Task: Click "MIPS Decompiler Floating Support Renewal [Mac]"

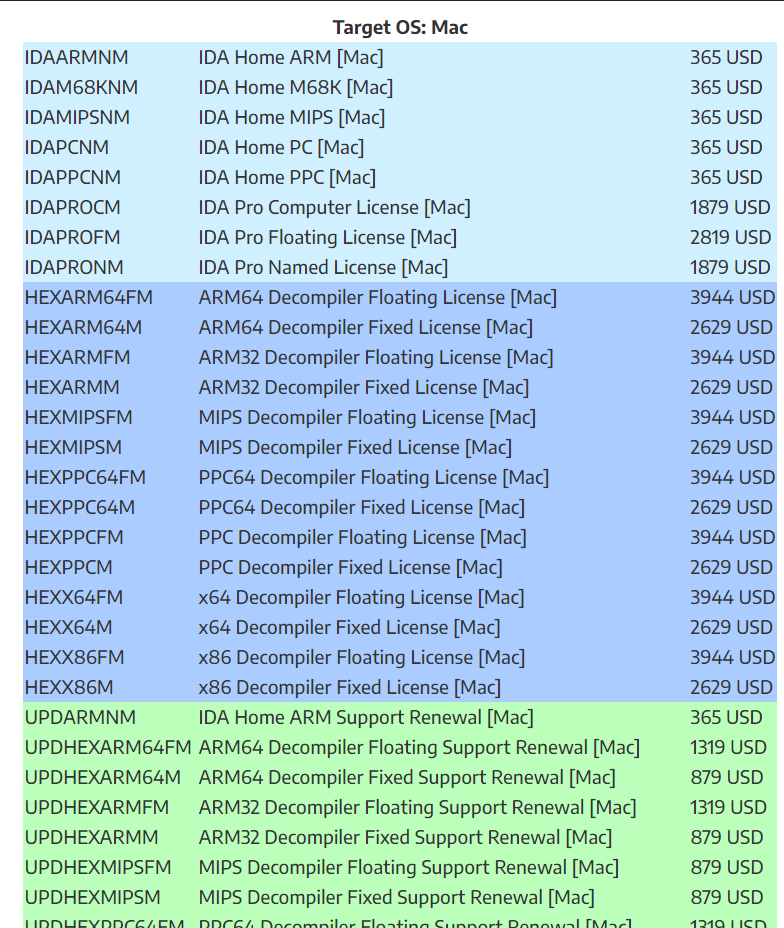Action: (x=409, y=867)
